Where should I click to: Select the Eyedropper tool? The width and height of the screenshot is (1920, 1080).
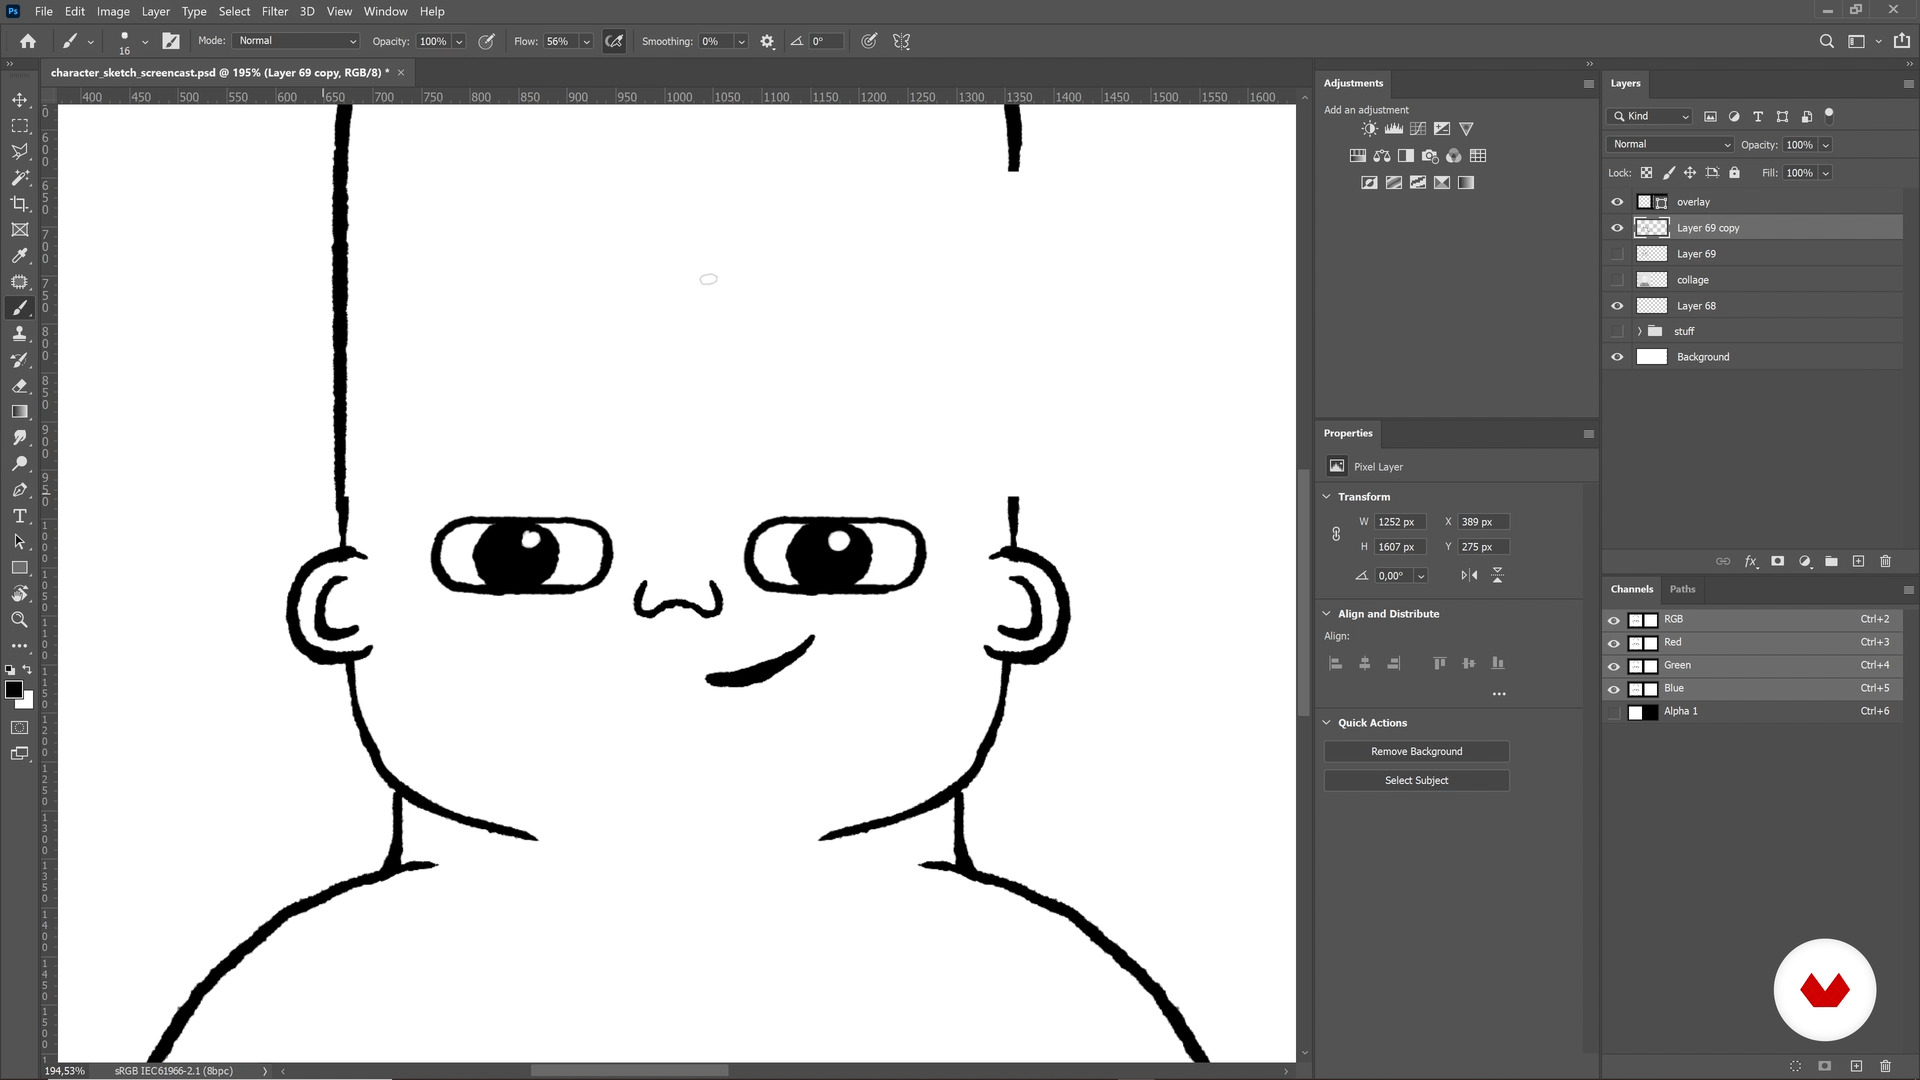19,256
